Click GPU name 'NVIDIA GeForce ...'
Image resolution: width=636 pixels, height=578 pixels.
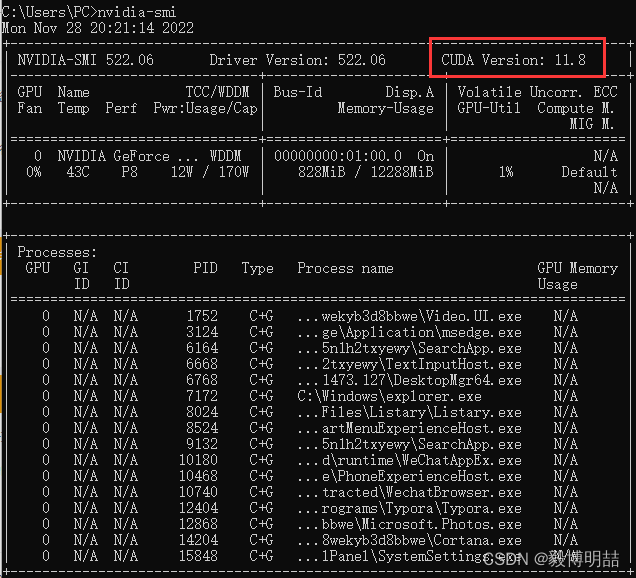click(128, 156)
